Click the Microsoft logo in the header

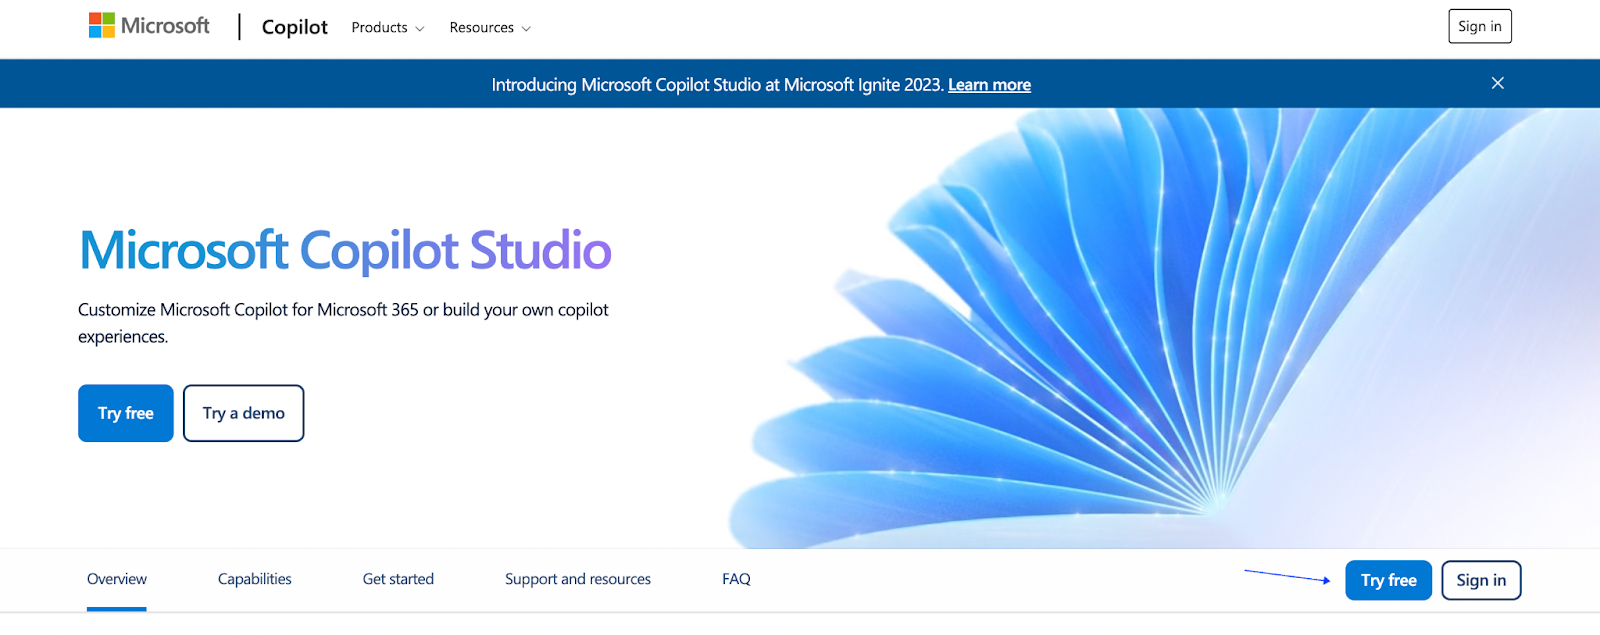point(149,26)
